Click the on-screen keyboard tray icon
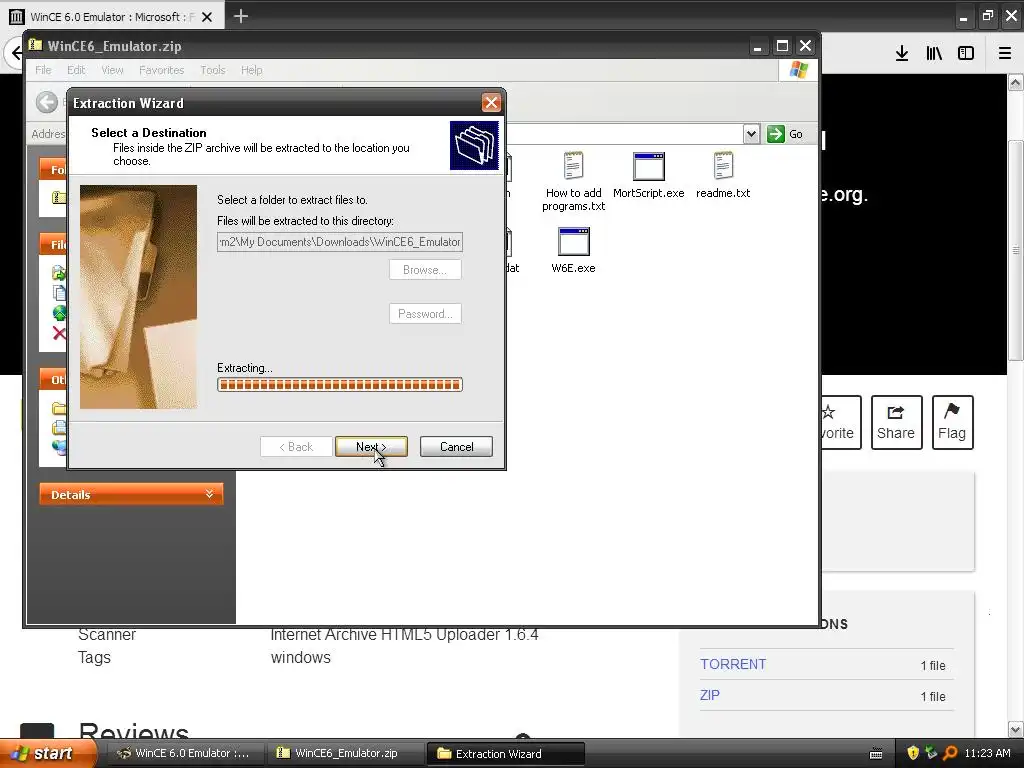The width and height of the screenshot is (1024, 768). coord(876,754)
